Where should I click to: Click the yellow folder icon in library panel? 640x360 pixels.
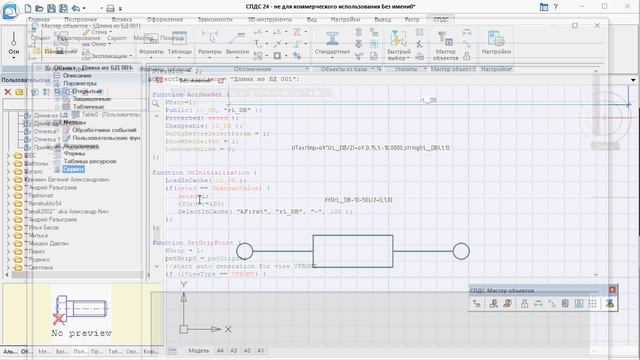tap(19, 92)
